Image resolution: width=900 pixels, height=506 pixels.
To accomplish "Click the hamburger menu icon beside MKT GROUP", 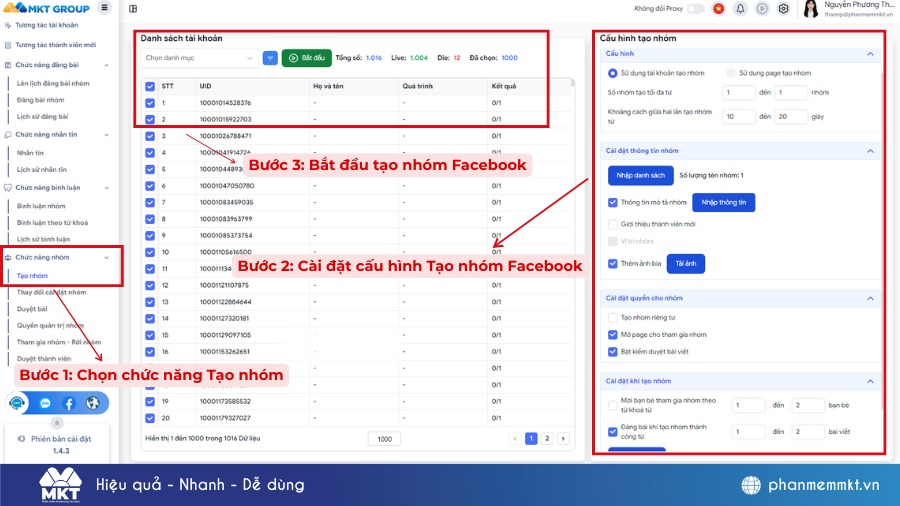I will [104, 7].
